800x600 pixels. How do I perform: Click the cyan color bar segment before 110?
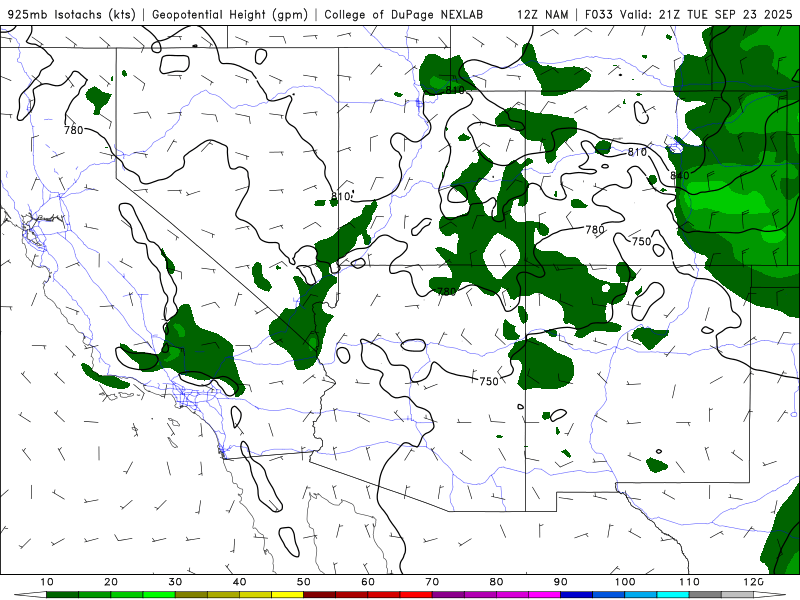click(673, 595)
